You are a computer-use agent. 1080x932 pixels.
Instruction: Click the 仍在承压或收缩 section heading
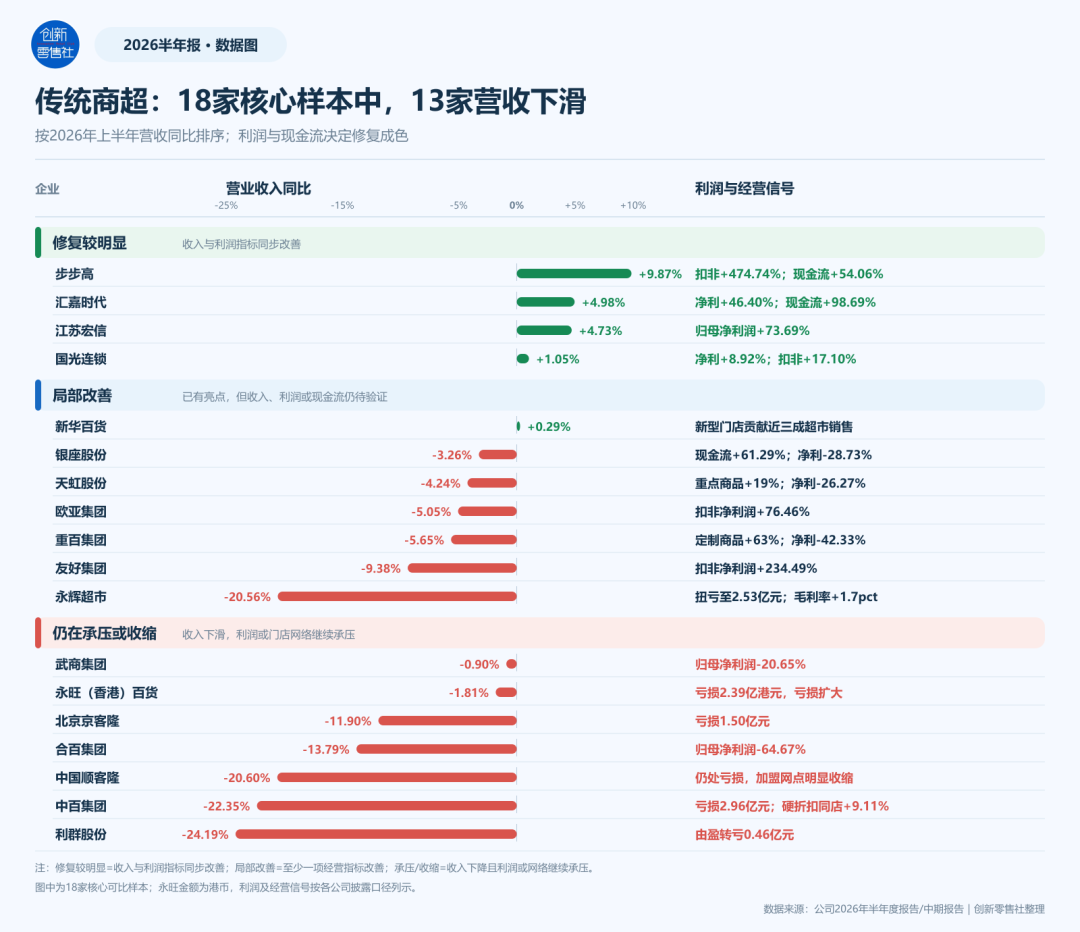(105, 633)
